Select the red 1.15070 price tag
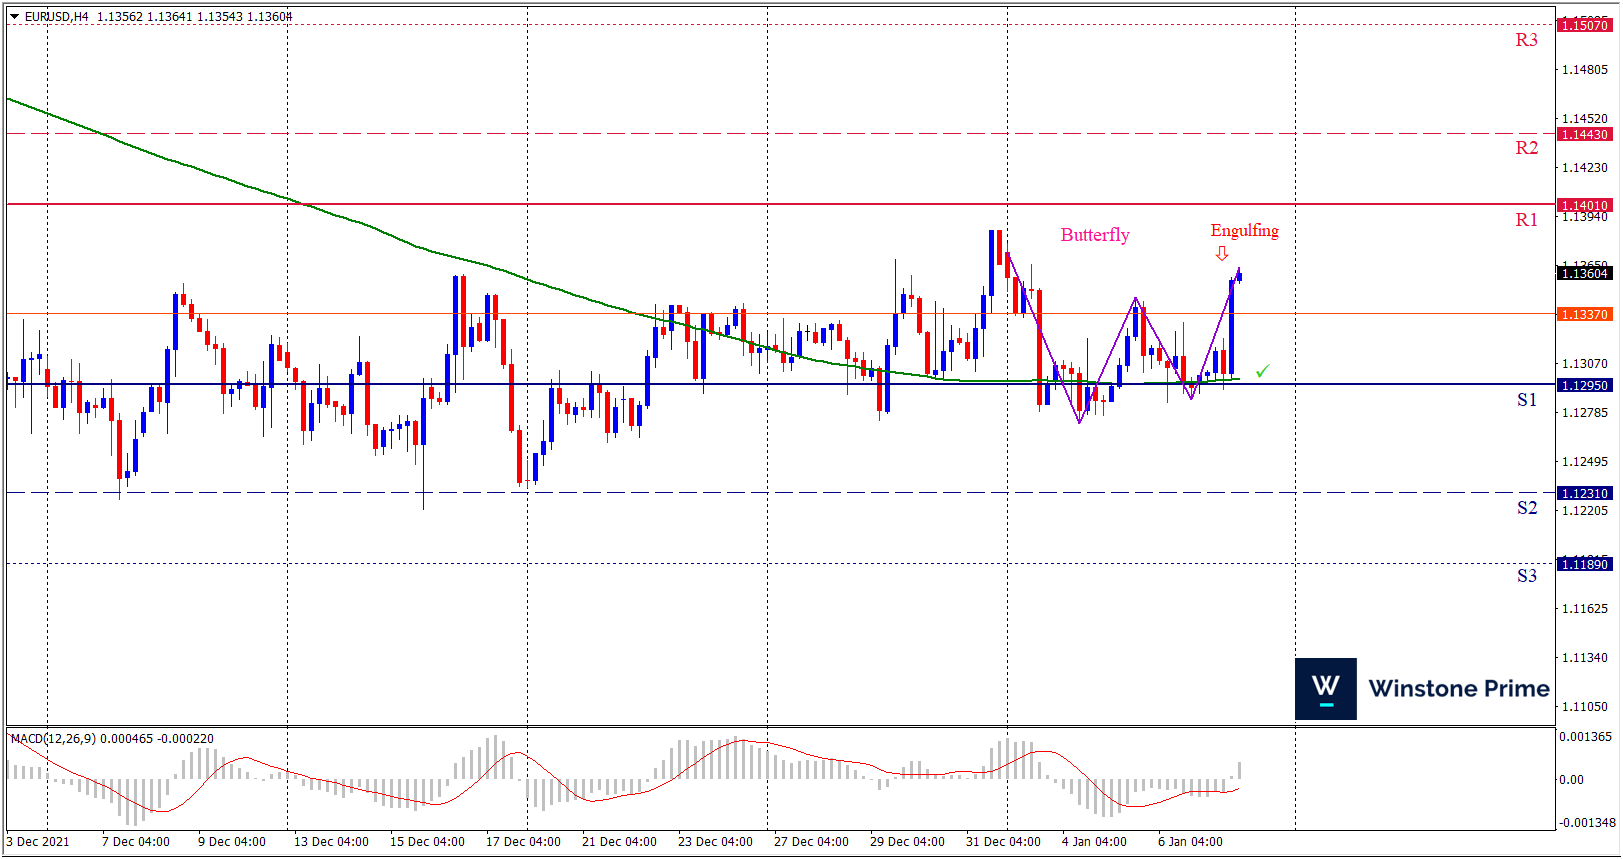This screenshot has width=1623, height=859. (1585, 25)
